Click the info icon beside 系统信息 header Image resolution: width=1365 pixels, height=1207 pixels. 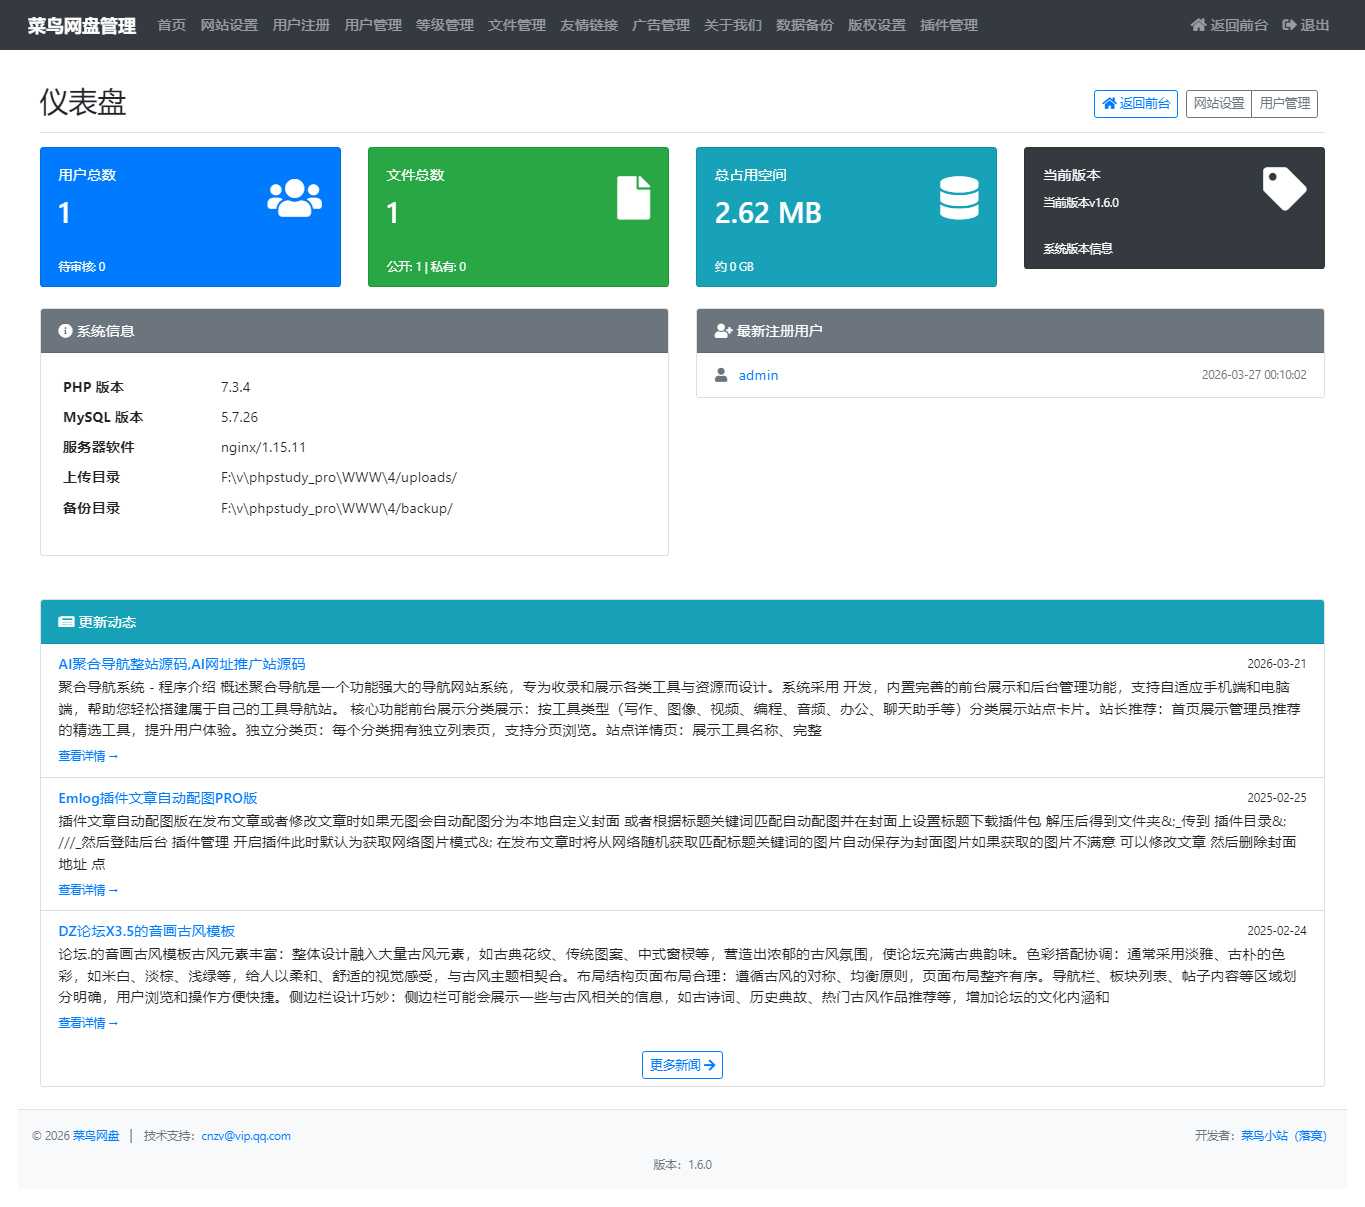coord(65,331)
